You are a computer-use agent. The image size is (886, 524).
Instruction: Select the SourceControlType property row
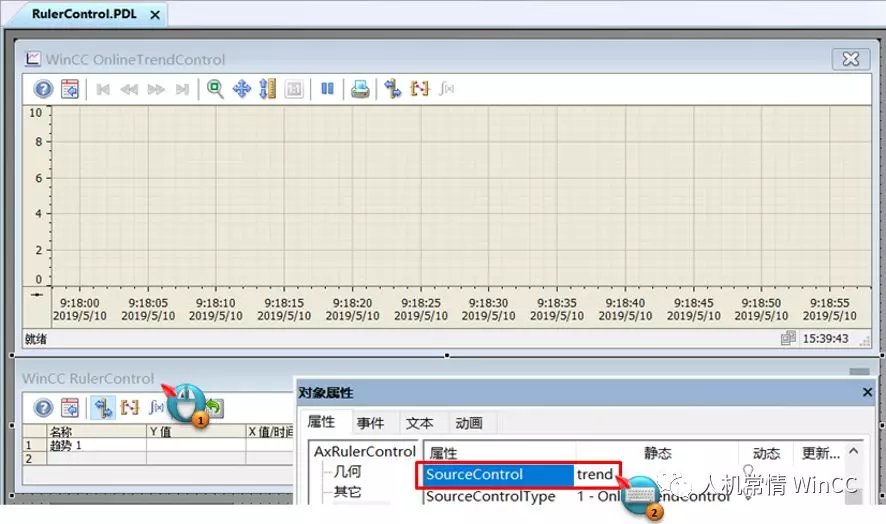490,496
